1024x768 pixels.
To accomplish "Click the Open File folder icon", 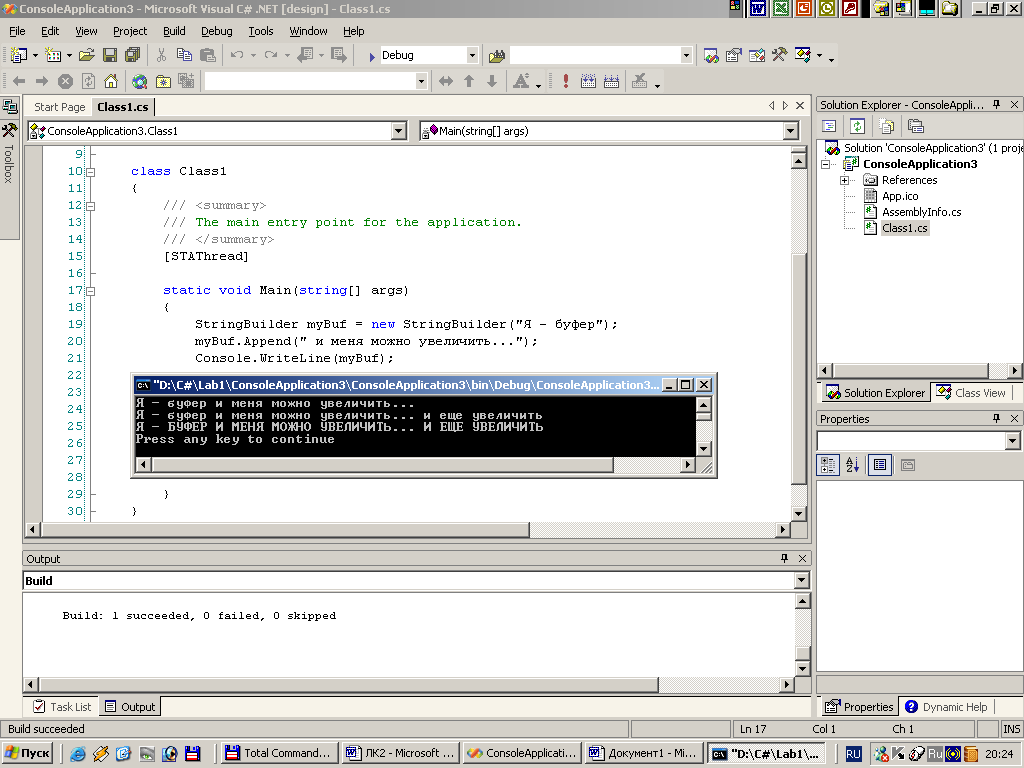I will [x=87, y=56].
